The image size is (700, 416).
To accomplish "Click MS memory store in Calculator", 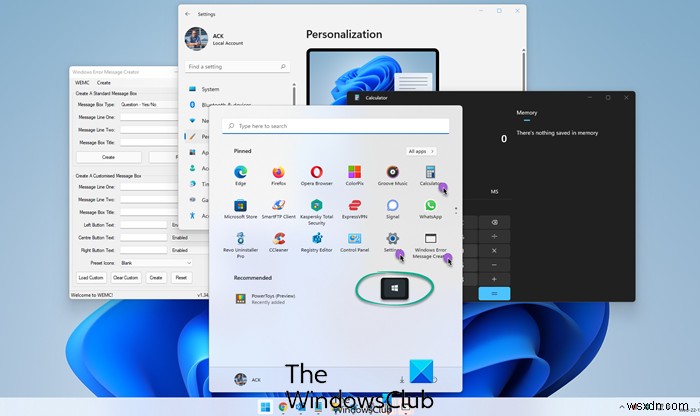I will point(494,191).
